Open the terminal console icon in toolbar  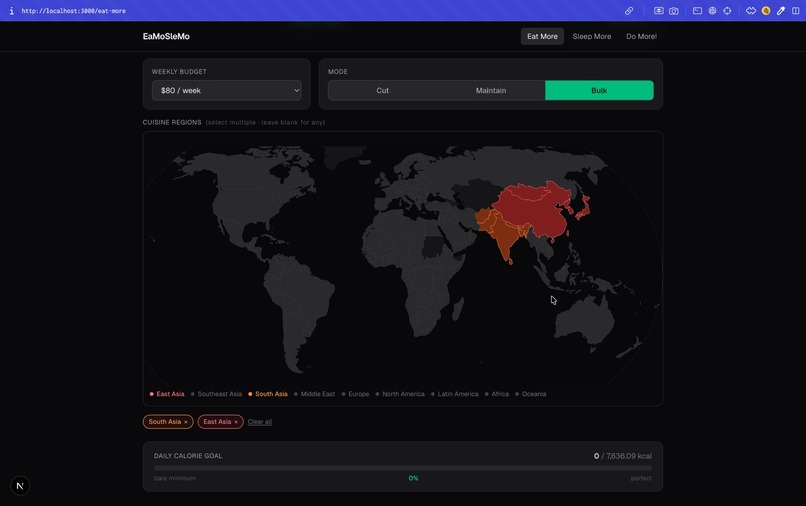pos(697,11)
